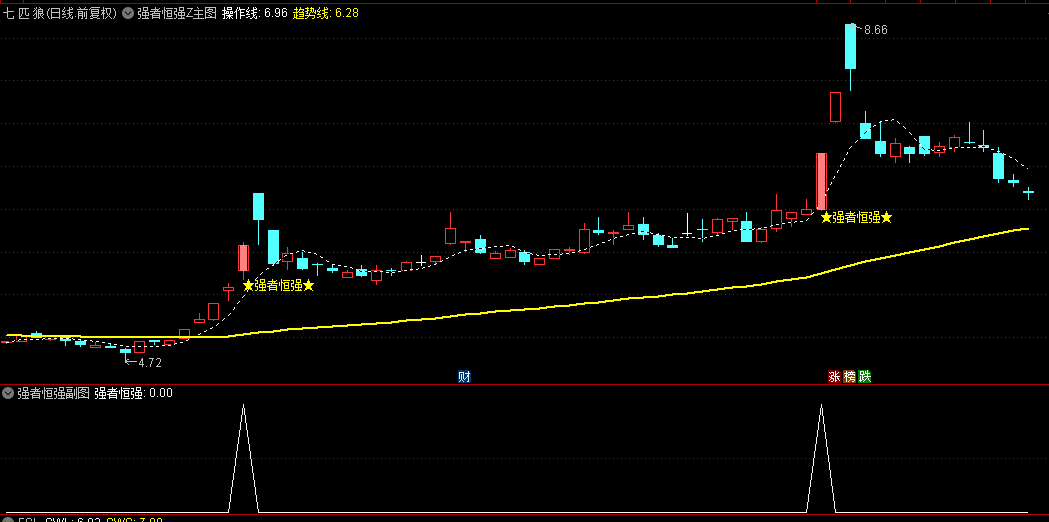Click the 4.72 low price label

(150, 363)
